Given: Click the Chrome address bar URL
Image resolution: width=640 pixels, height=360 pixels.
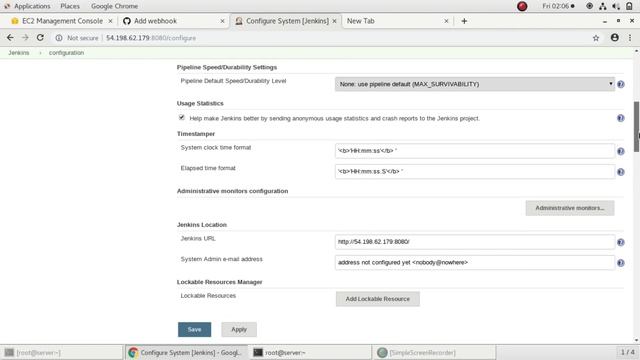Looking at the screenshot, I should pos(151,38).
